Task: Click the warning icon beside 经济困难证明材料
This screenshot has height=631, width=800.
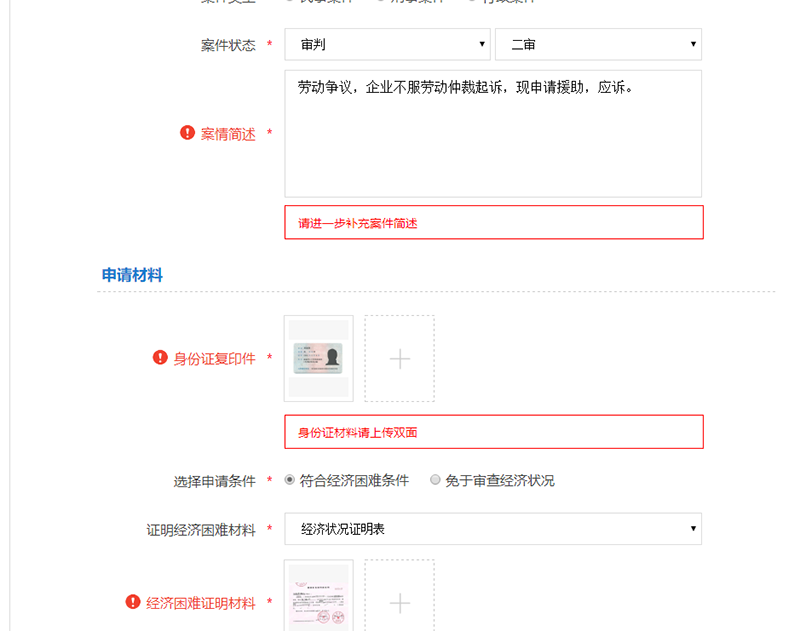Action: click(x=133, y=602)
